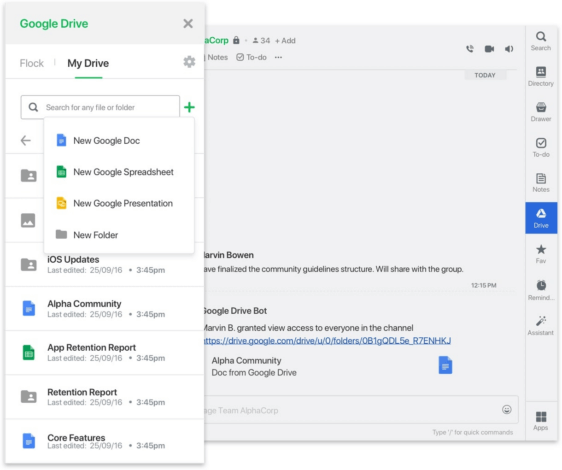Image resolution: width=562 pixels, height=470 pixels.
Task: Open Directory in the right sidebar
Action: 541,77
